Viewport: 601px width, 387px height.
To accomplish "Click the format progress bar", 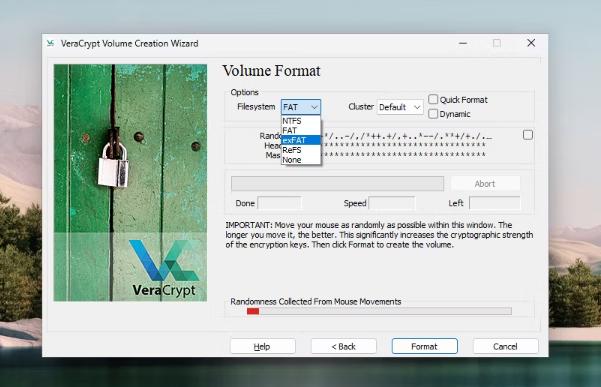I will pos(337,184).
